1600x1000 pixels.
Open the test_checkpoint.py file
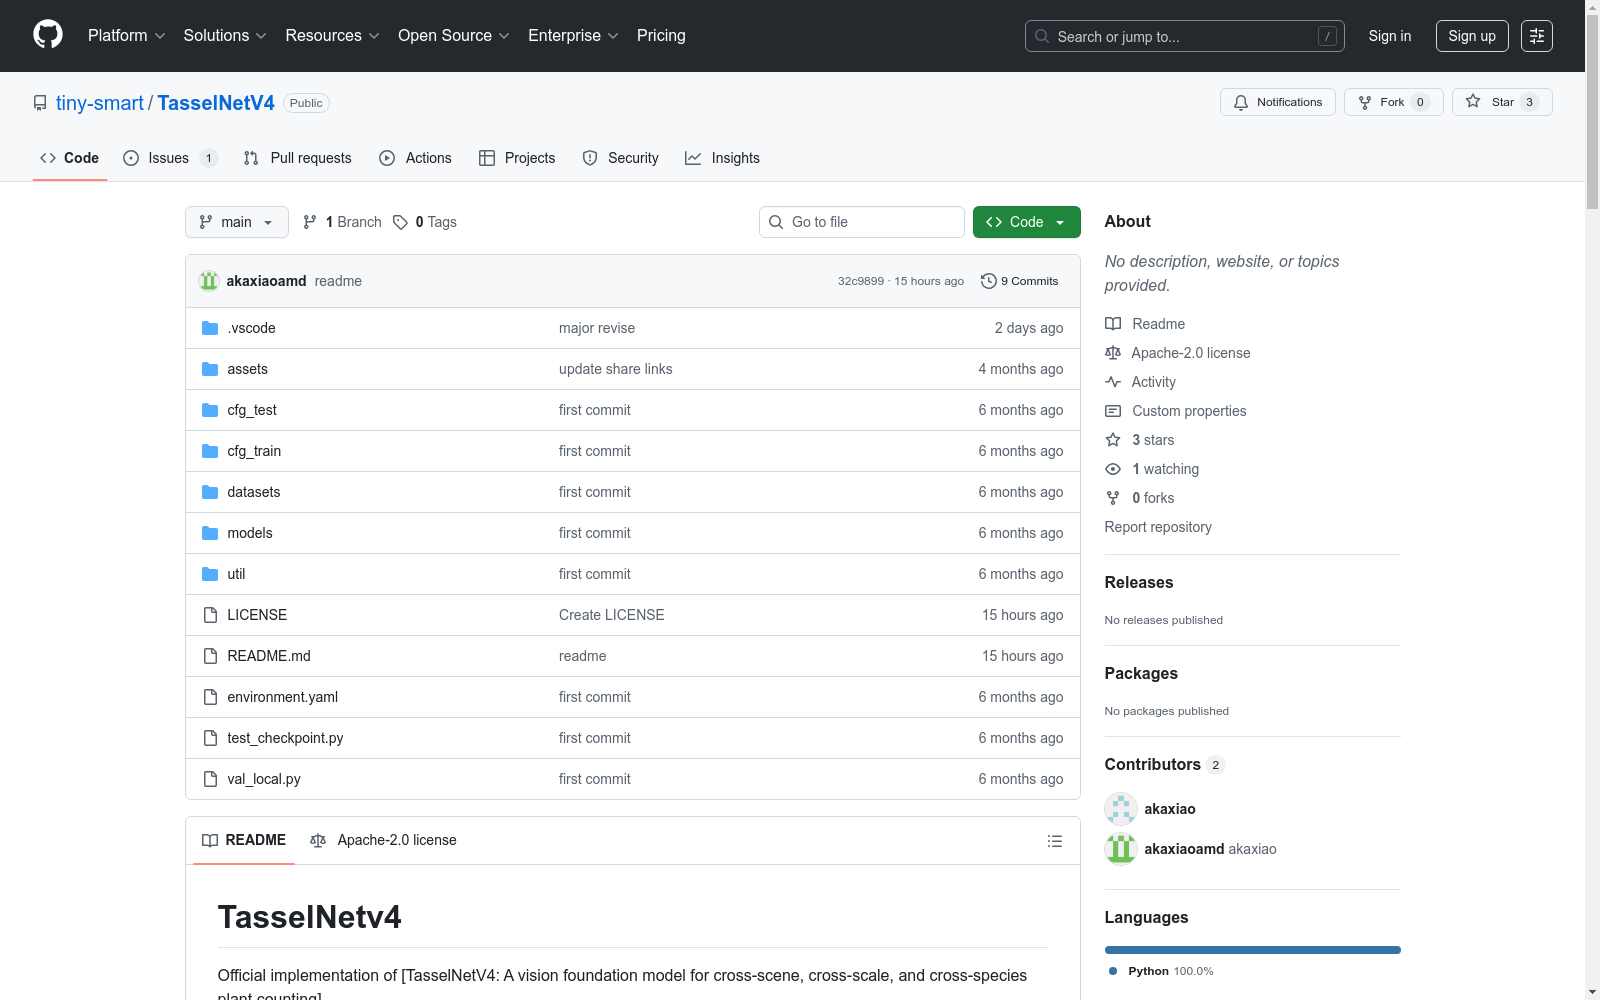point(285,738)
